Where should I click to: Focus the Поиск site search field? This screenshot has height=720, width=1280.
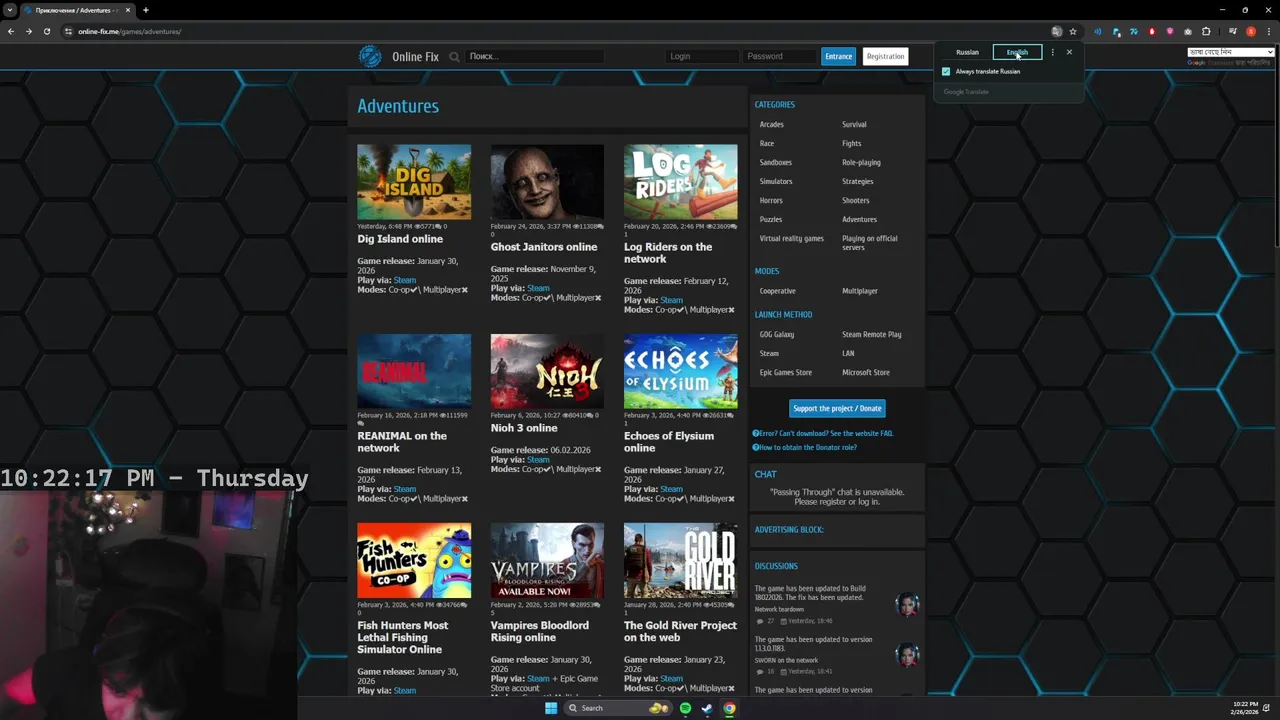(535, 56)
